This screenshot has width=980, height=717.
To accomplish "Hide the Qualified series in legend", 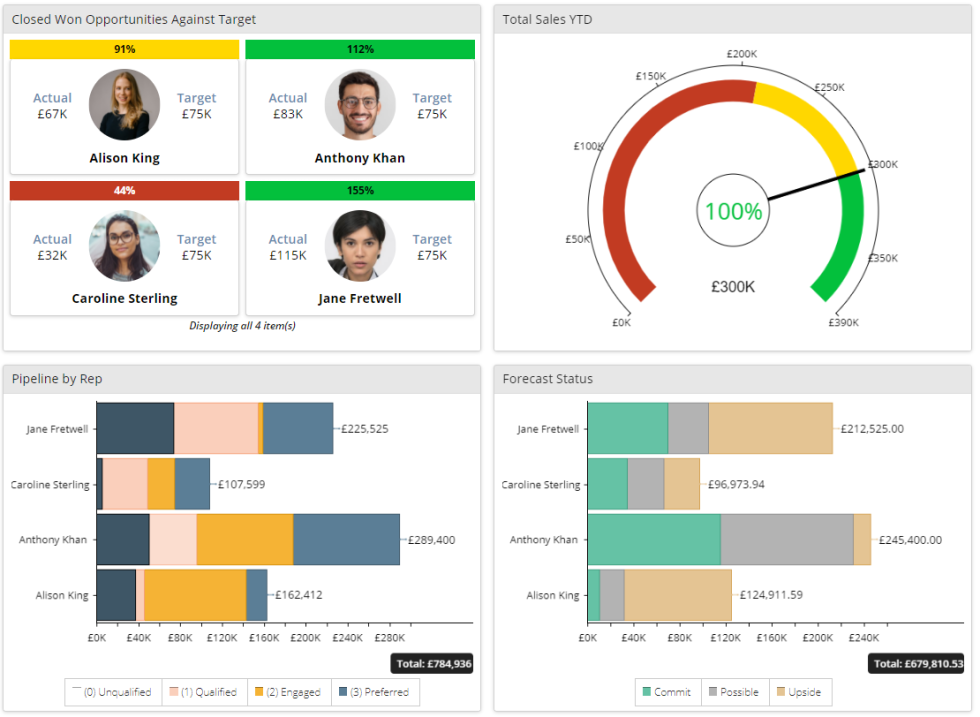I will [x=204, y=692].
